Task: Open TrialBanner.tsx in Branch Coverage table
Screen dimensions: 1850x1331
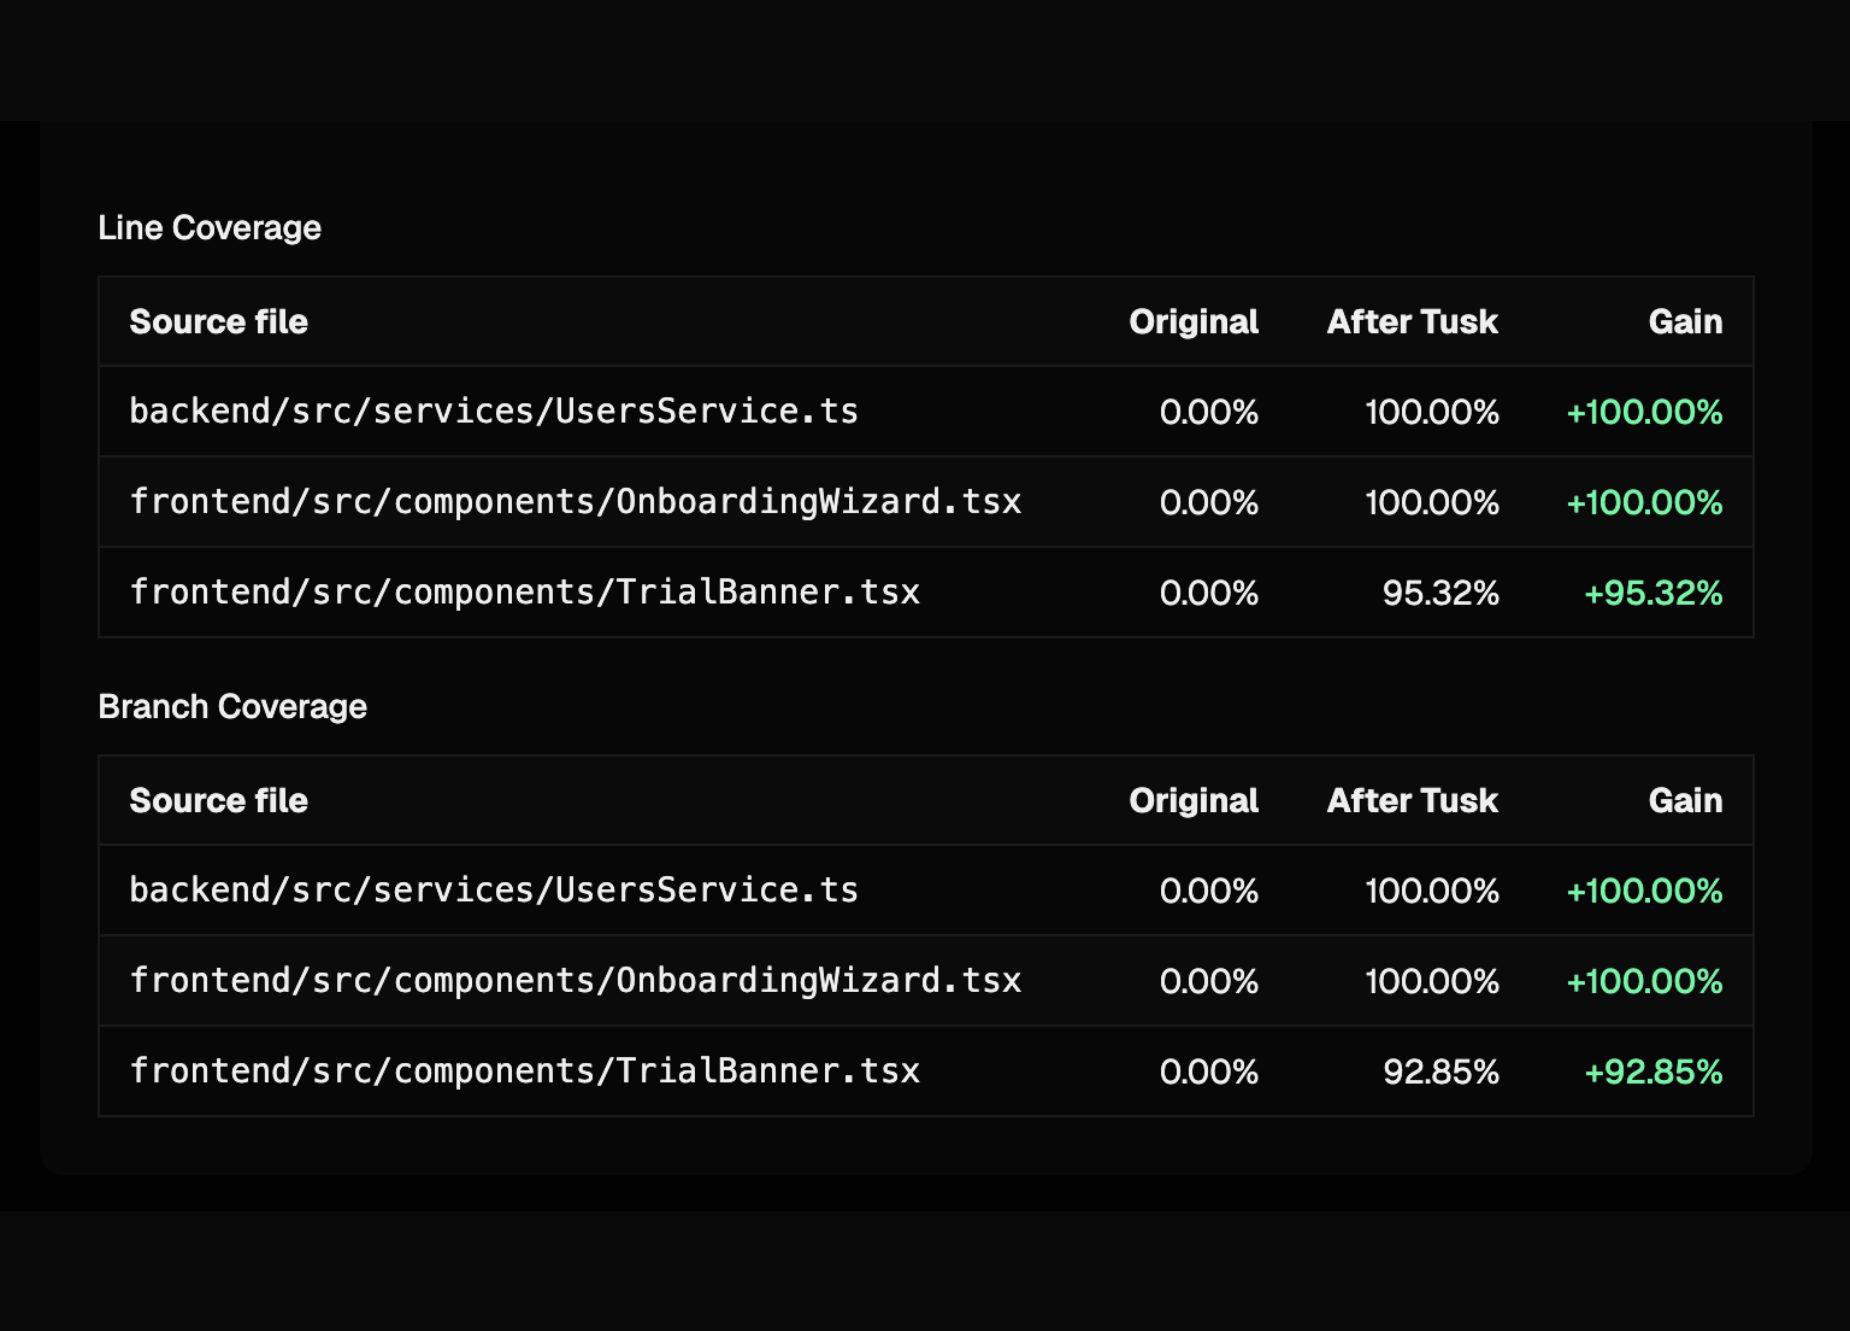Action: (524, 1071)
